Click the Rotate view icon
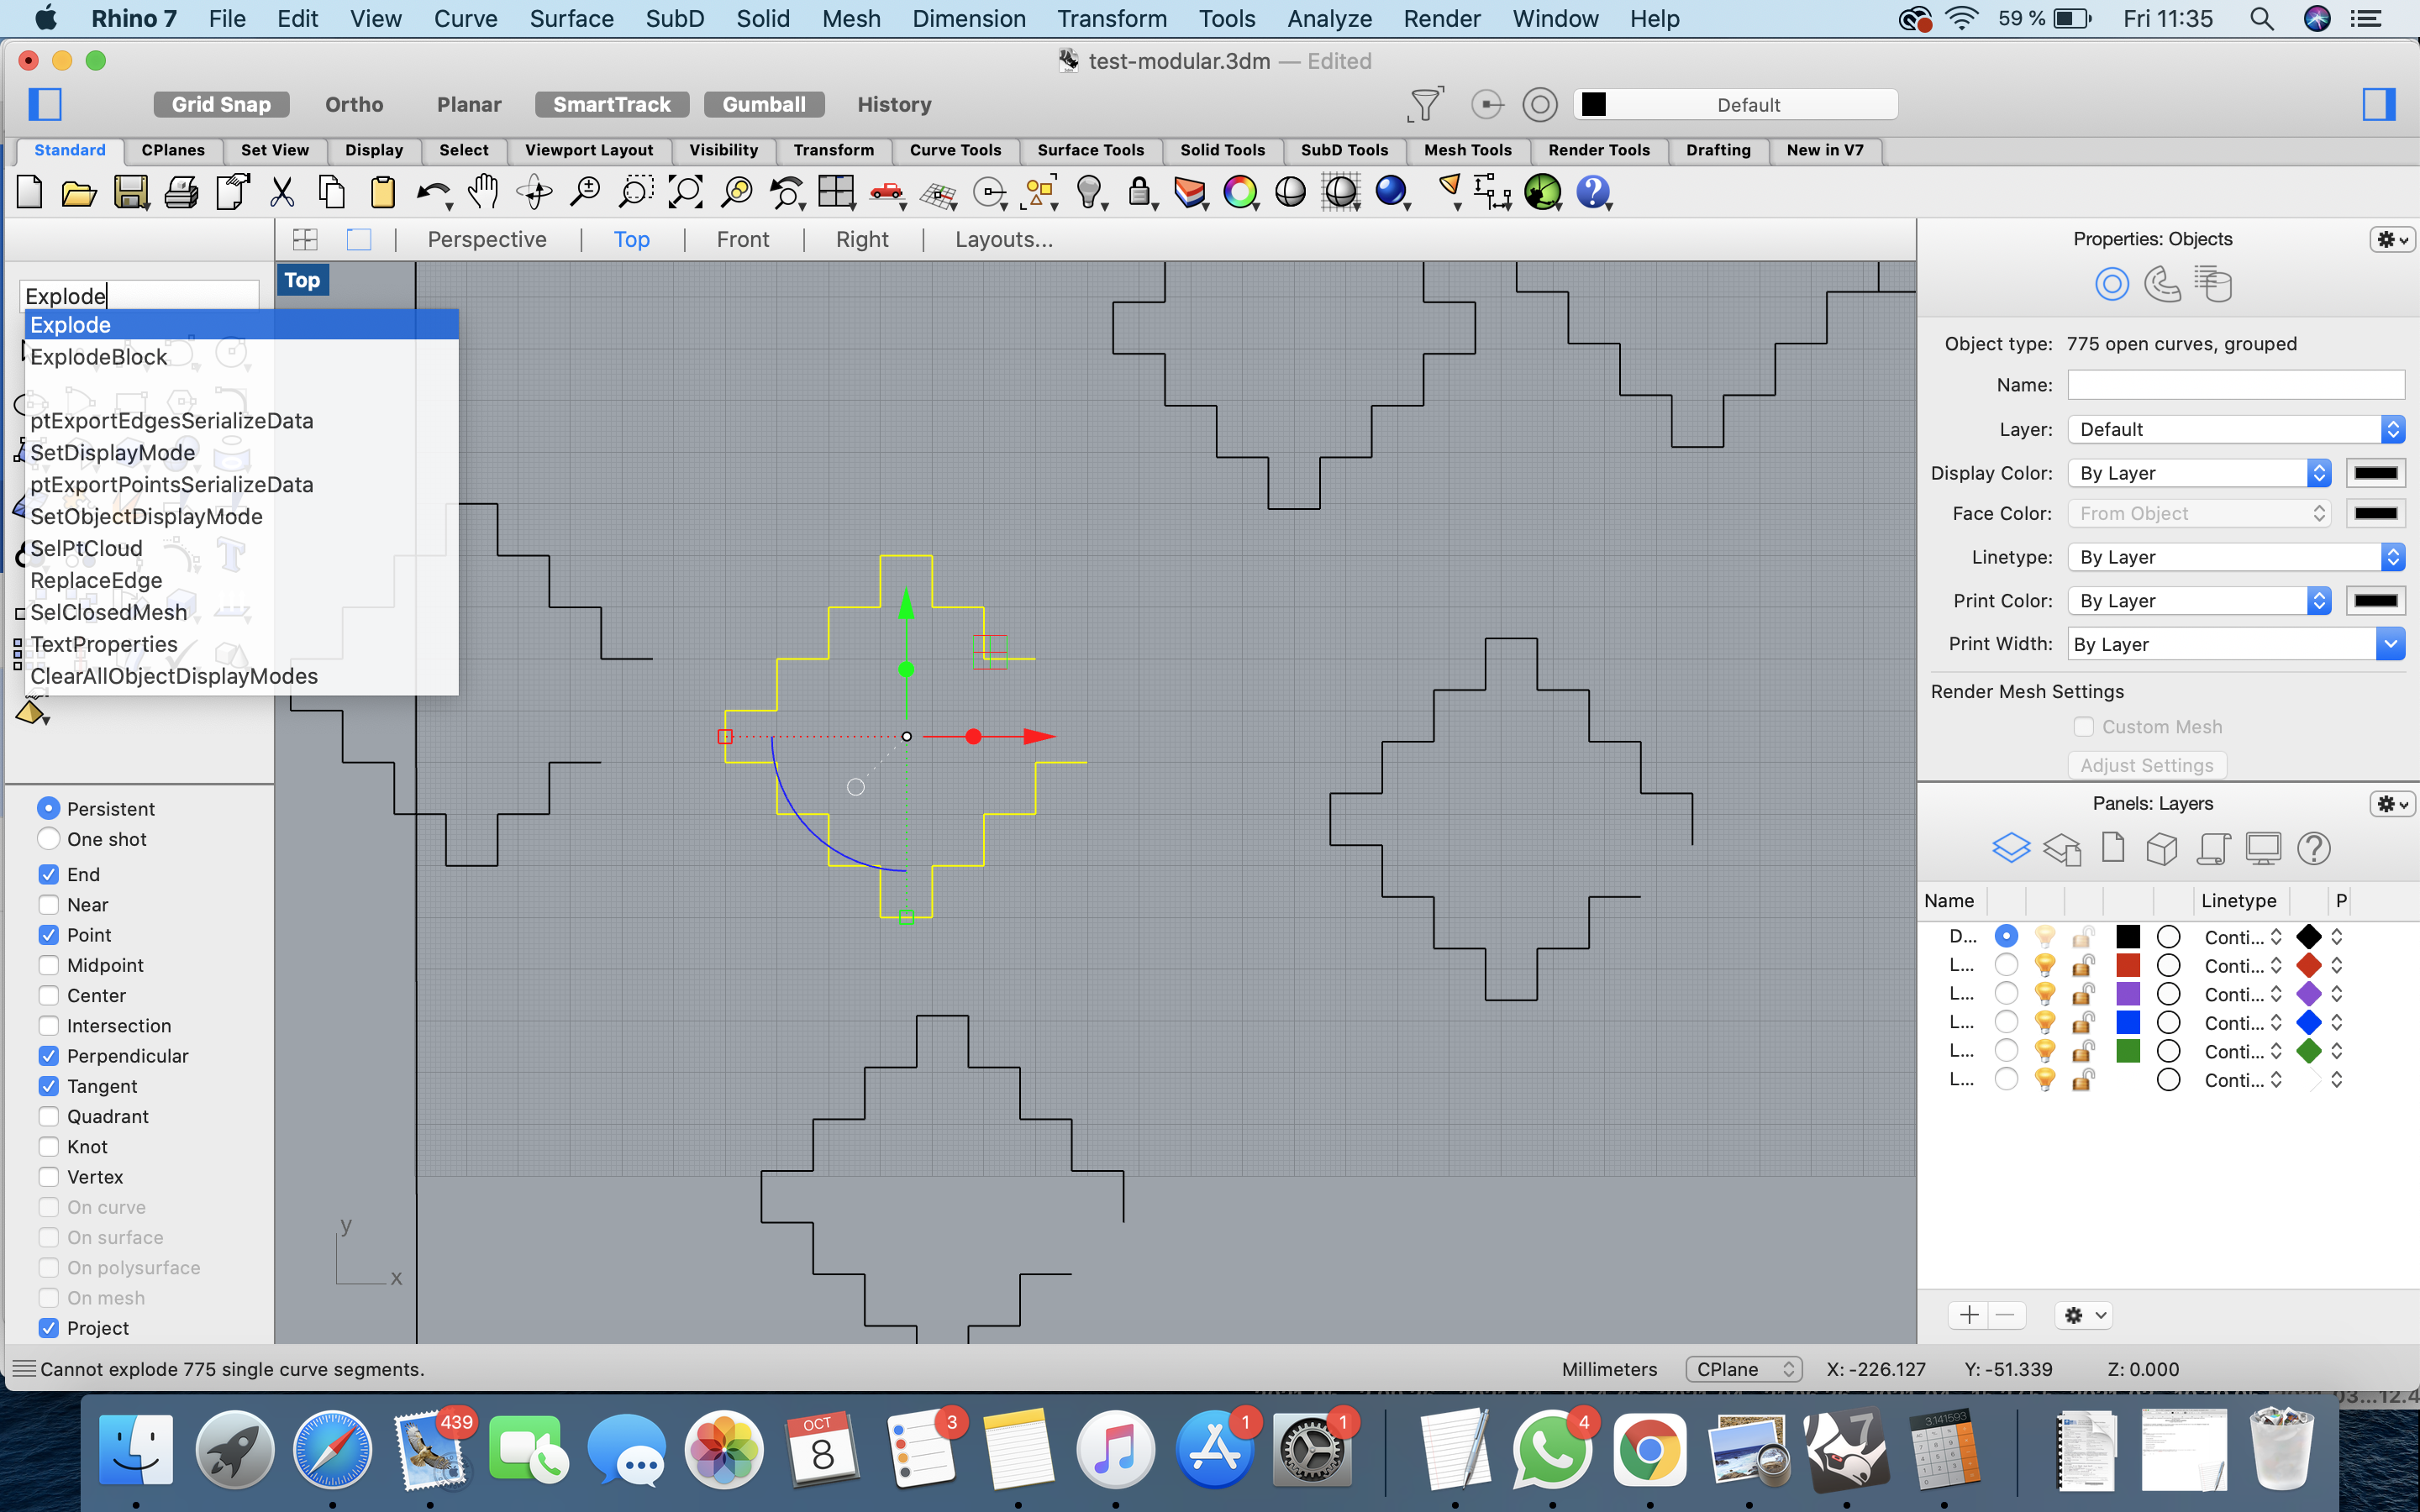Viewport: 2420px width, 1512px height. coord(534,191)
